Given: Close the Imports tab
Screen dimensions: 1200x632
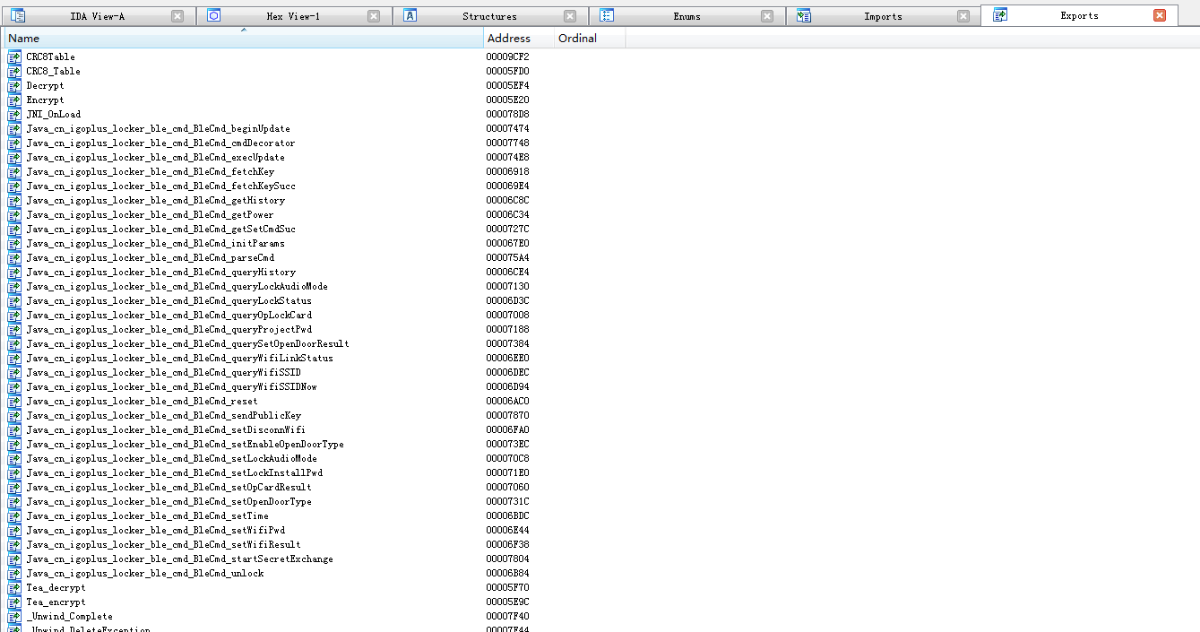Looking at the screenshot, I should (963, 16).
